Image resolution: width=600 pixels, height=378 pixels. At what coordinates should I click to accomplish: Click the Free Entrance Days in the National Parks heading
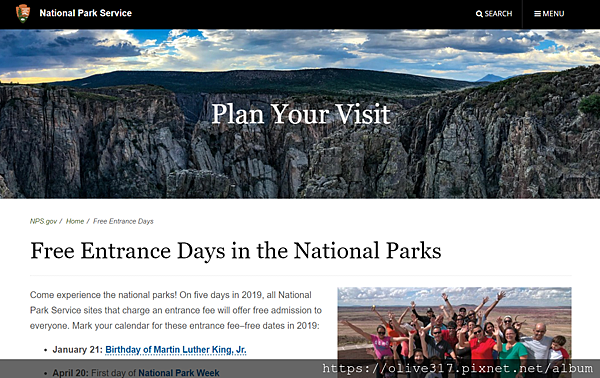[x=236, y=251]
